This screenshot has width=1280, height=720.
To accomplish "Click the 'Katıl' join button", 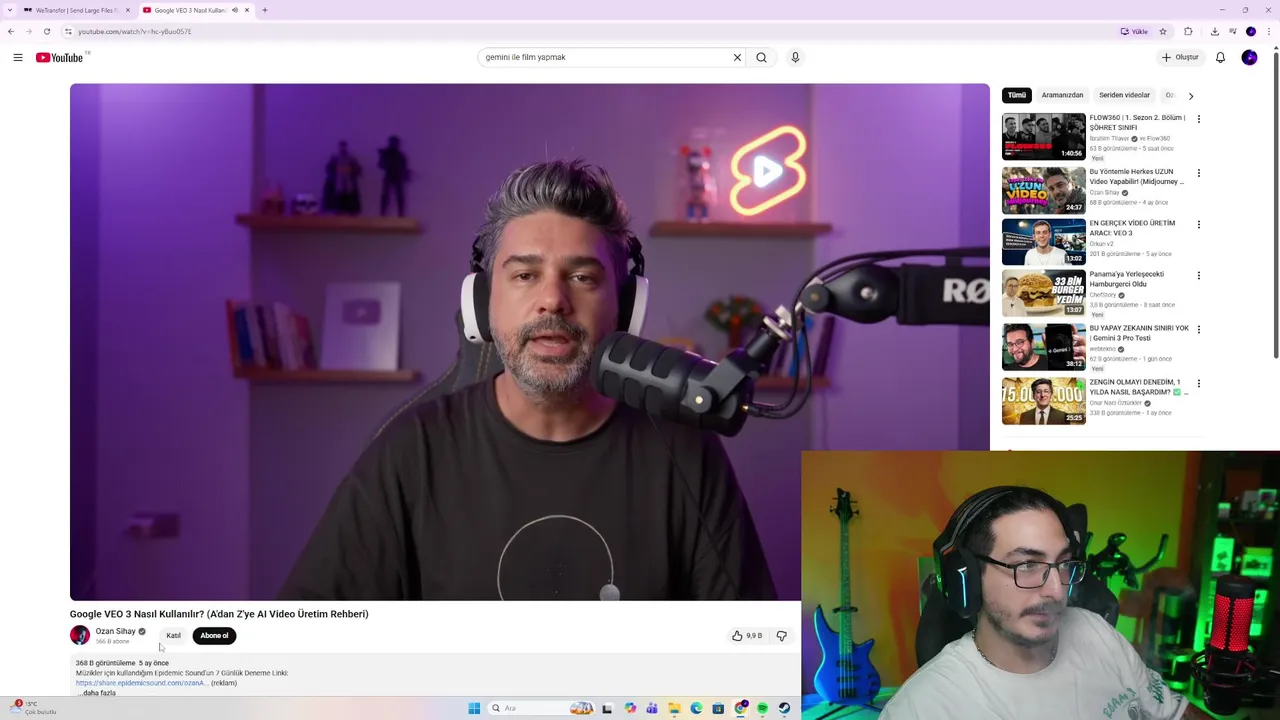I will (x=173, y=636).
